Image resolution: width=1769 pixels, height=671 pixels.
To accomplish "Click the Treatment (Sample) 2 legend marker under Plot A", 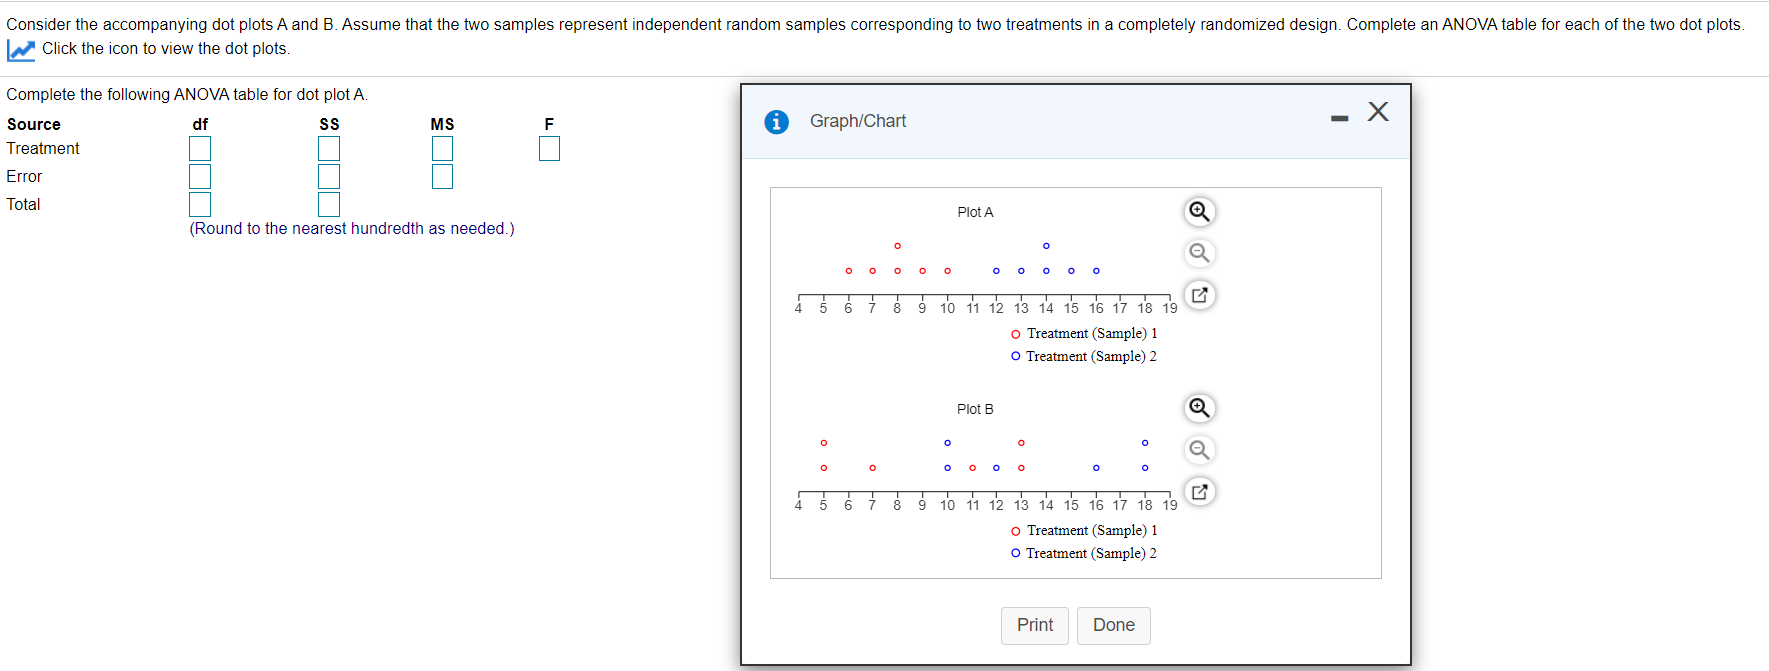I will click(x=1015, y=356).
